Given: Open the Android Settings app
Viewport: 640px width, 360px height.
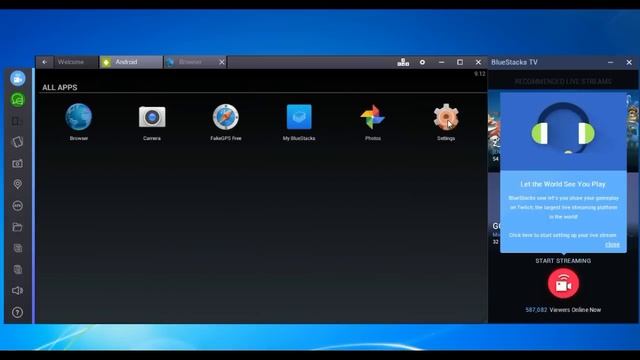Looking at the screenshot, I should pyautogui.click(x=446, y=122).
